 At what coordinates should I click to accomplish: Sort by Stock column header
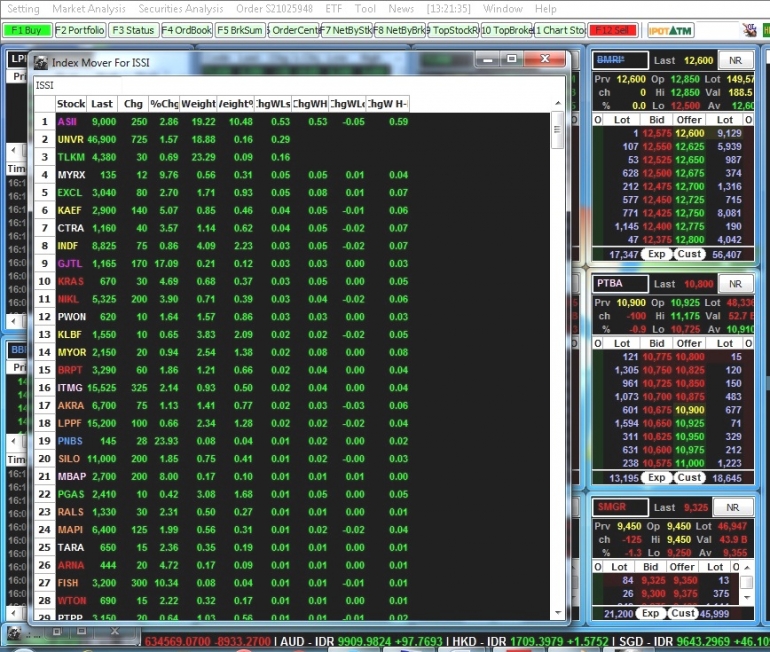(71, 104)
